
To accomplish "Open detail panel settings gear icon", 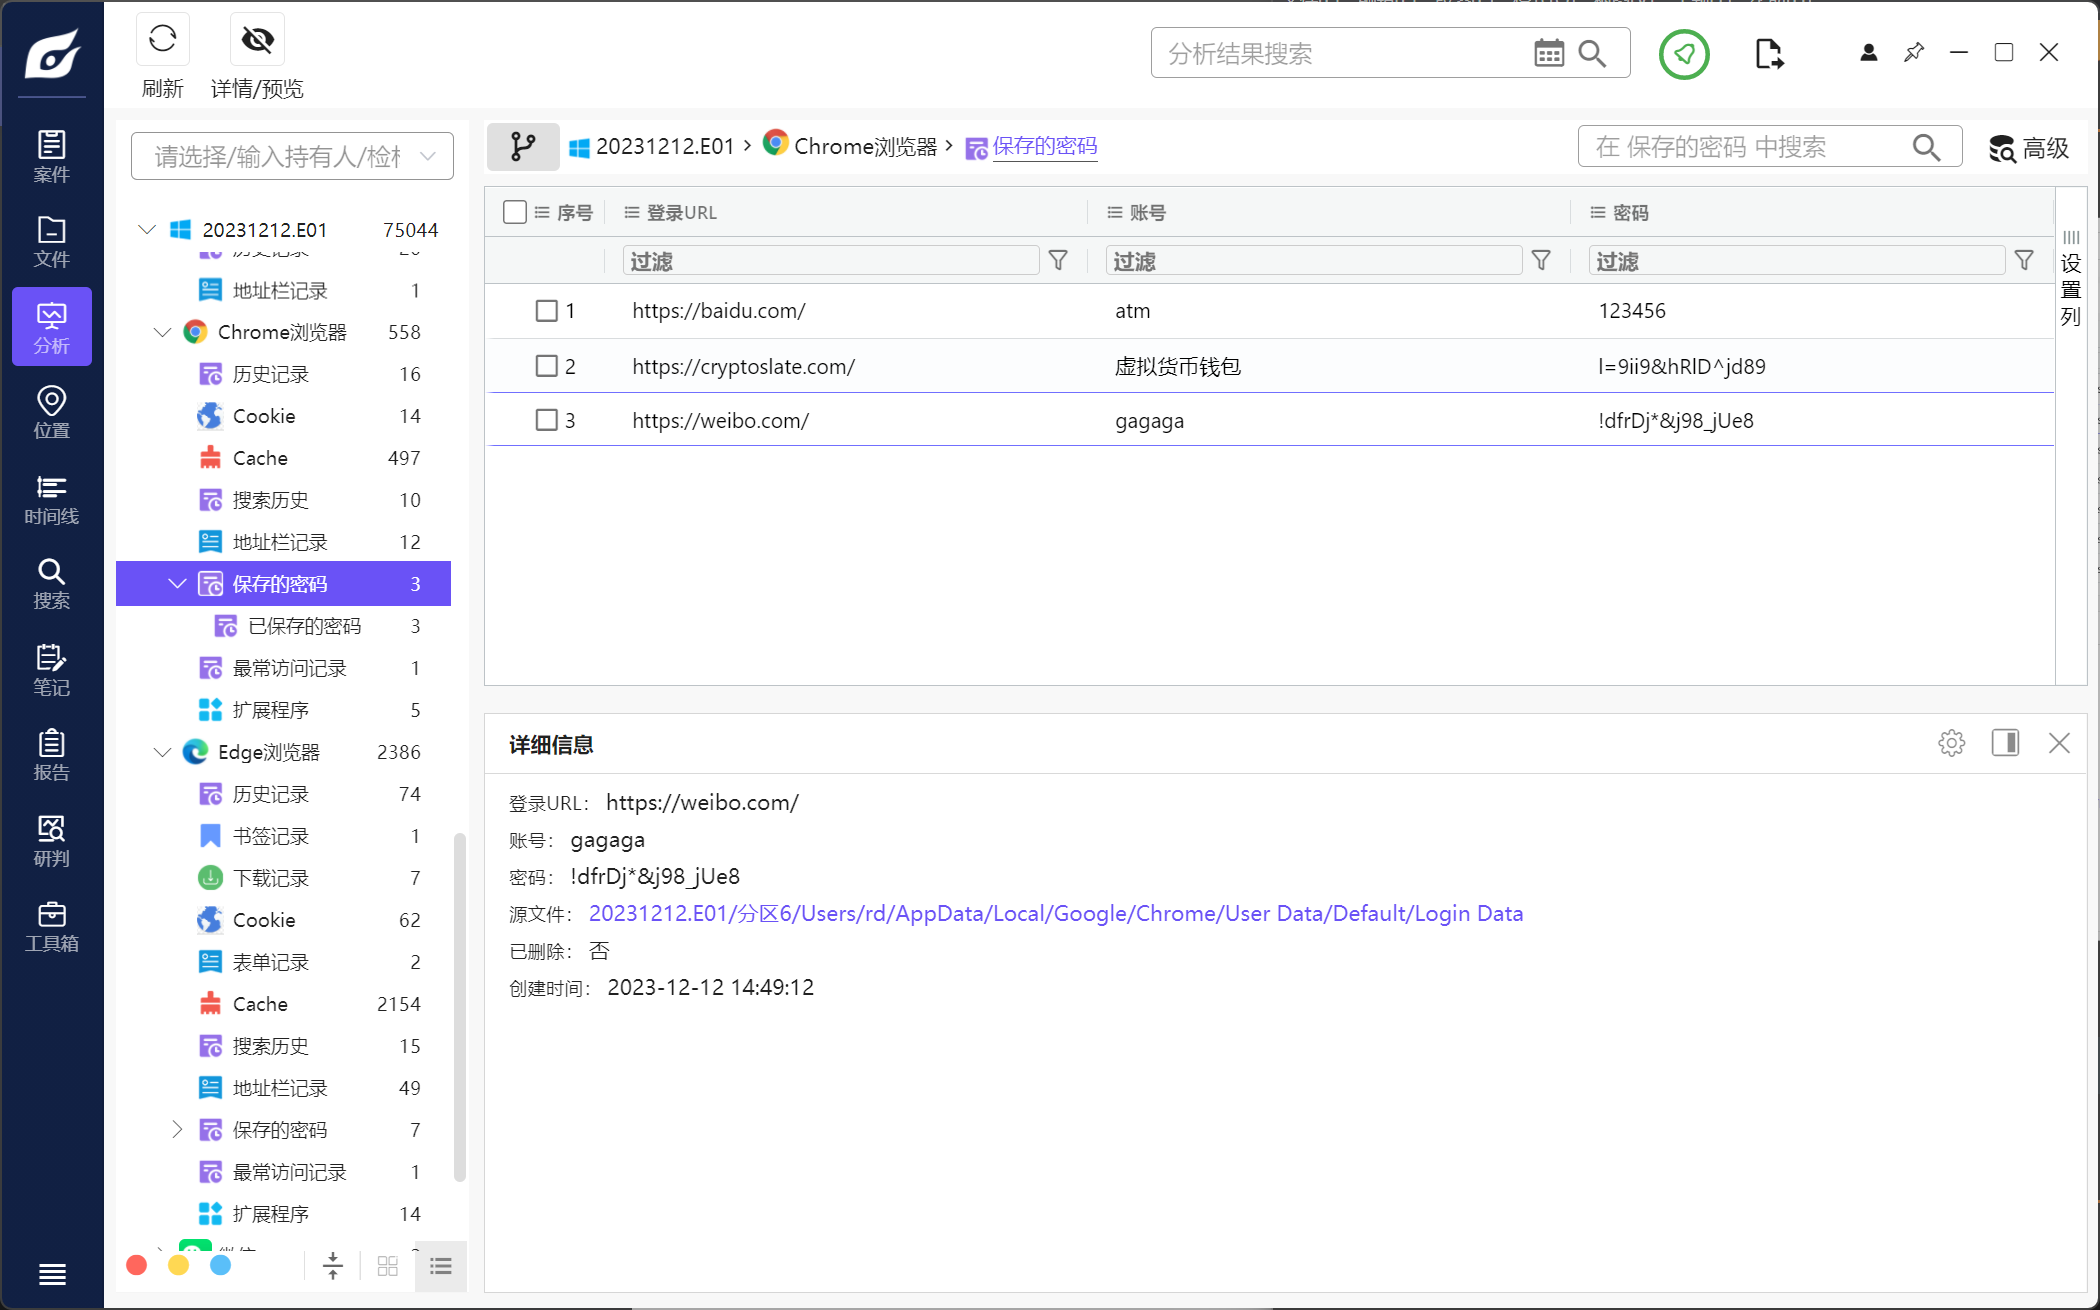I will [x=1951, y=743].
